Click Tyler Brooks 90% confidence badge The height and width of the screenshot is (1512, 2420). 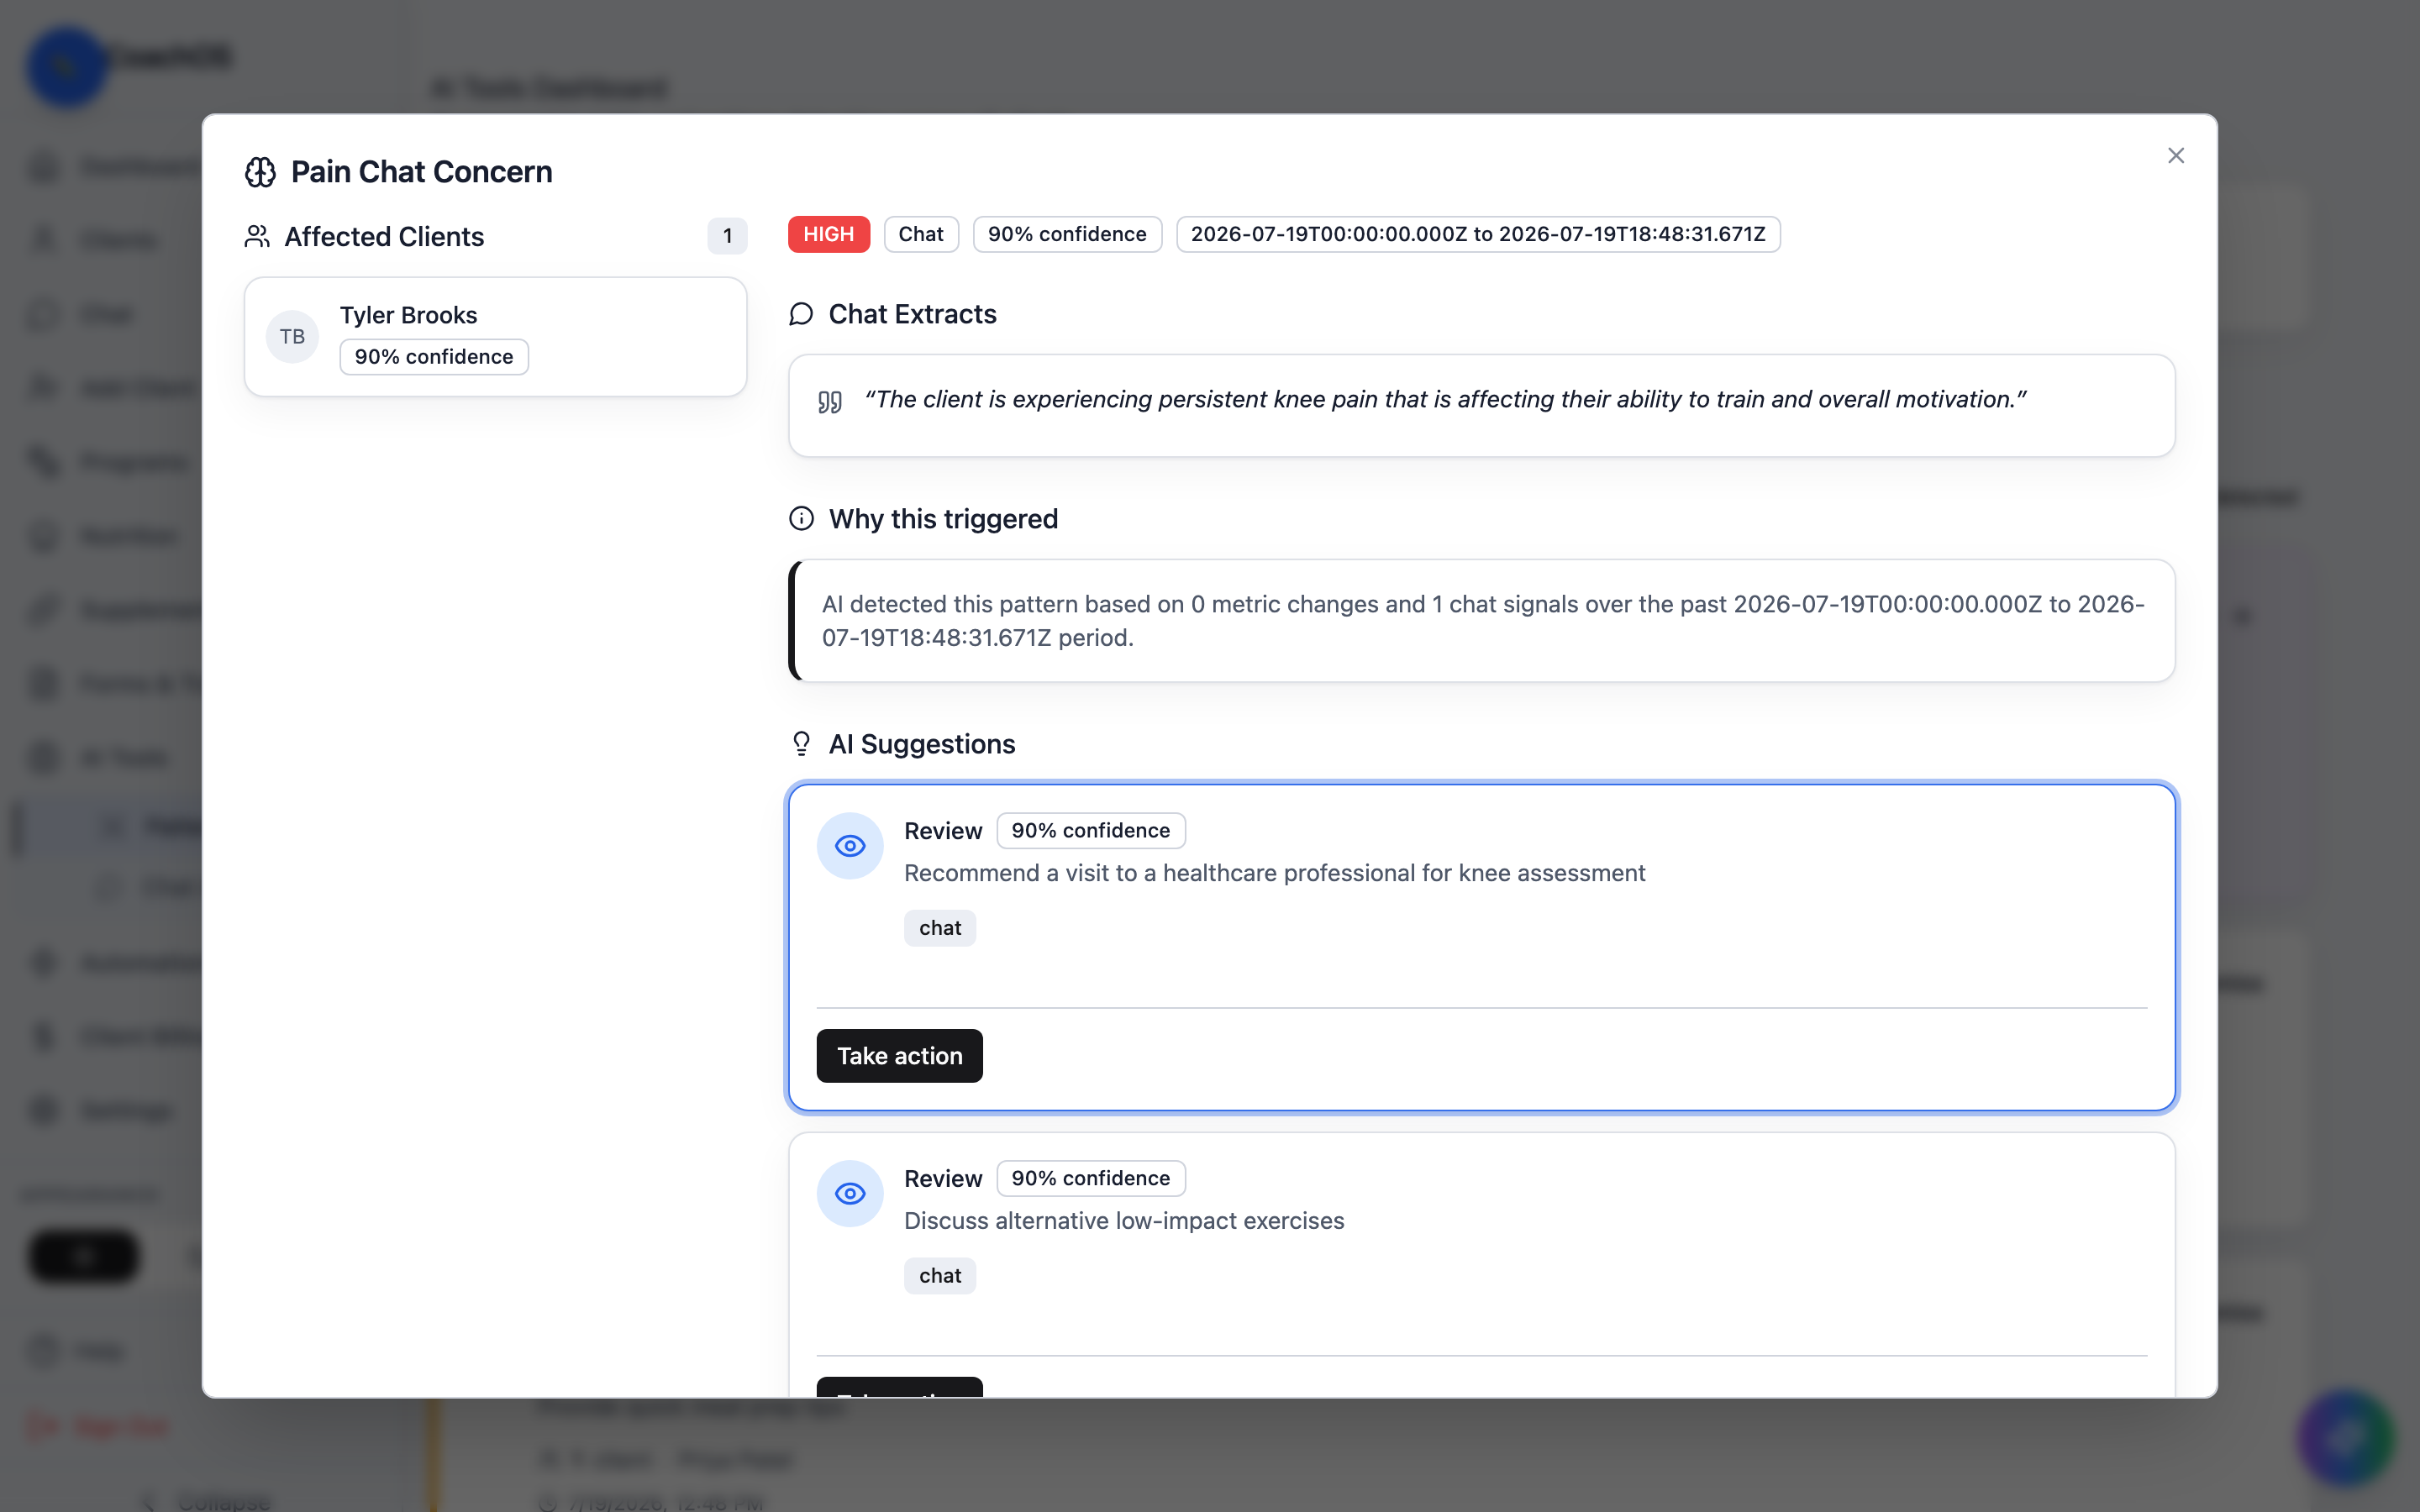pyautogui.click(x=434, y=357)
